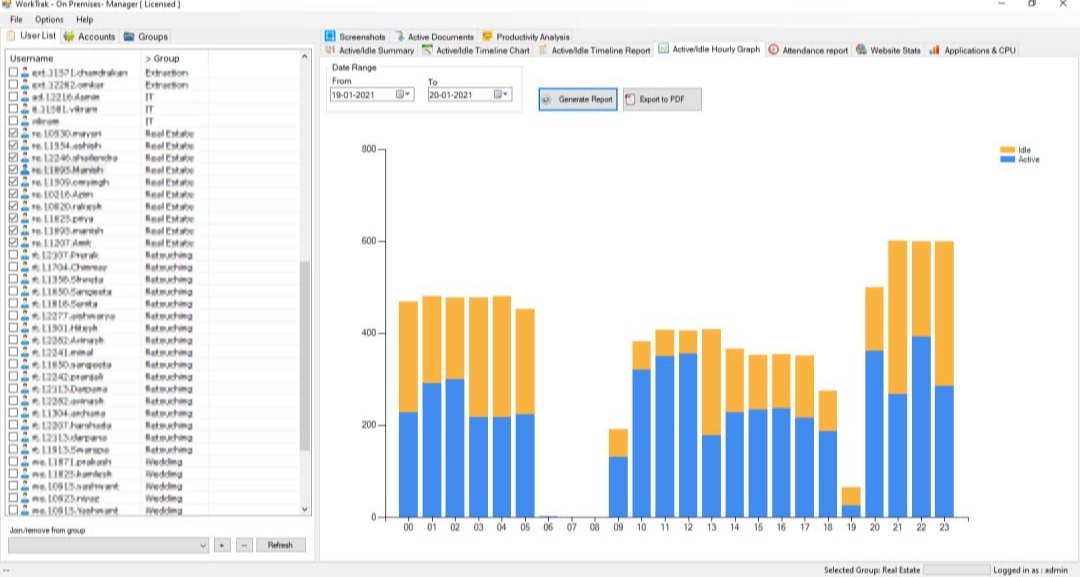Click user icon beside the pranjali username
Image resolution: width=1080 pixels, height=577 pixels.
coord(25,377)
